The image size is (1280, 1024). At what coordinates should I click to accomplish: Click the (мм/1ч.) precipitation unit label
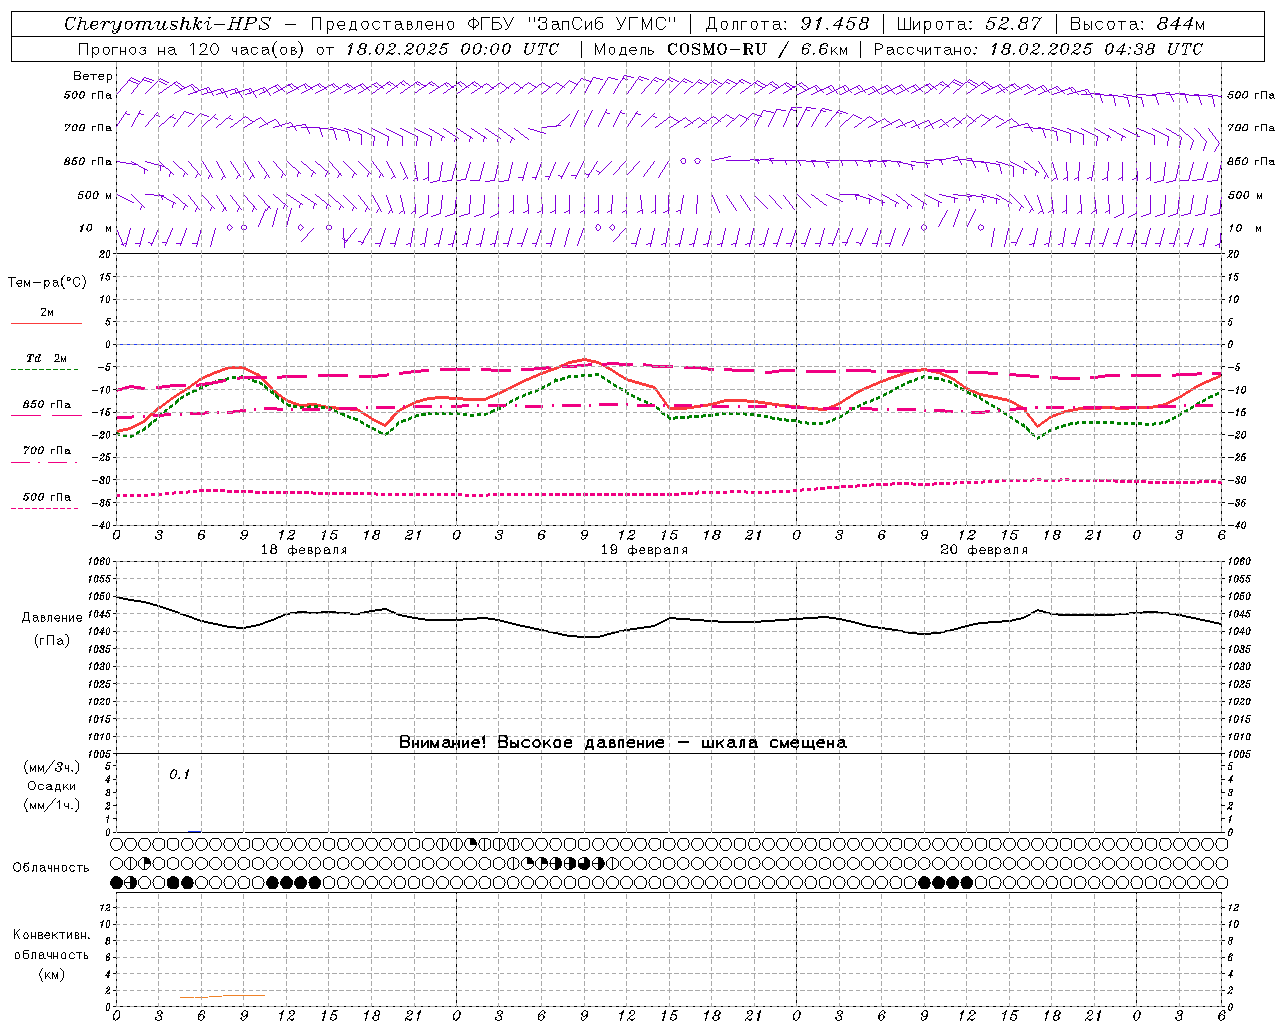[51, 805]
